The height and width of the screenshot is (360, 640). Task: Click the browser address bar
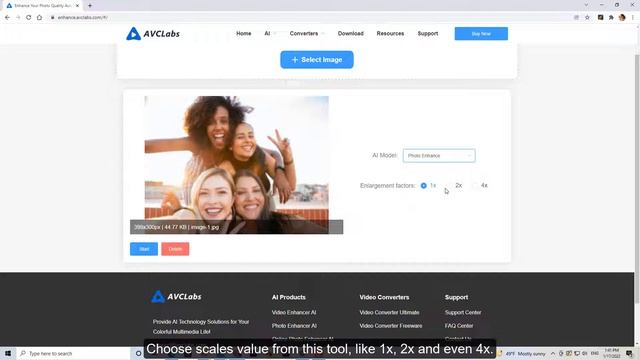point(310,18)
